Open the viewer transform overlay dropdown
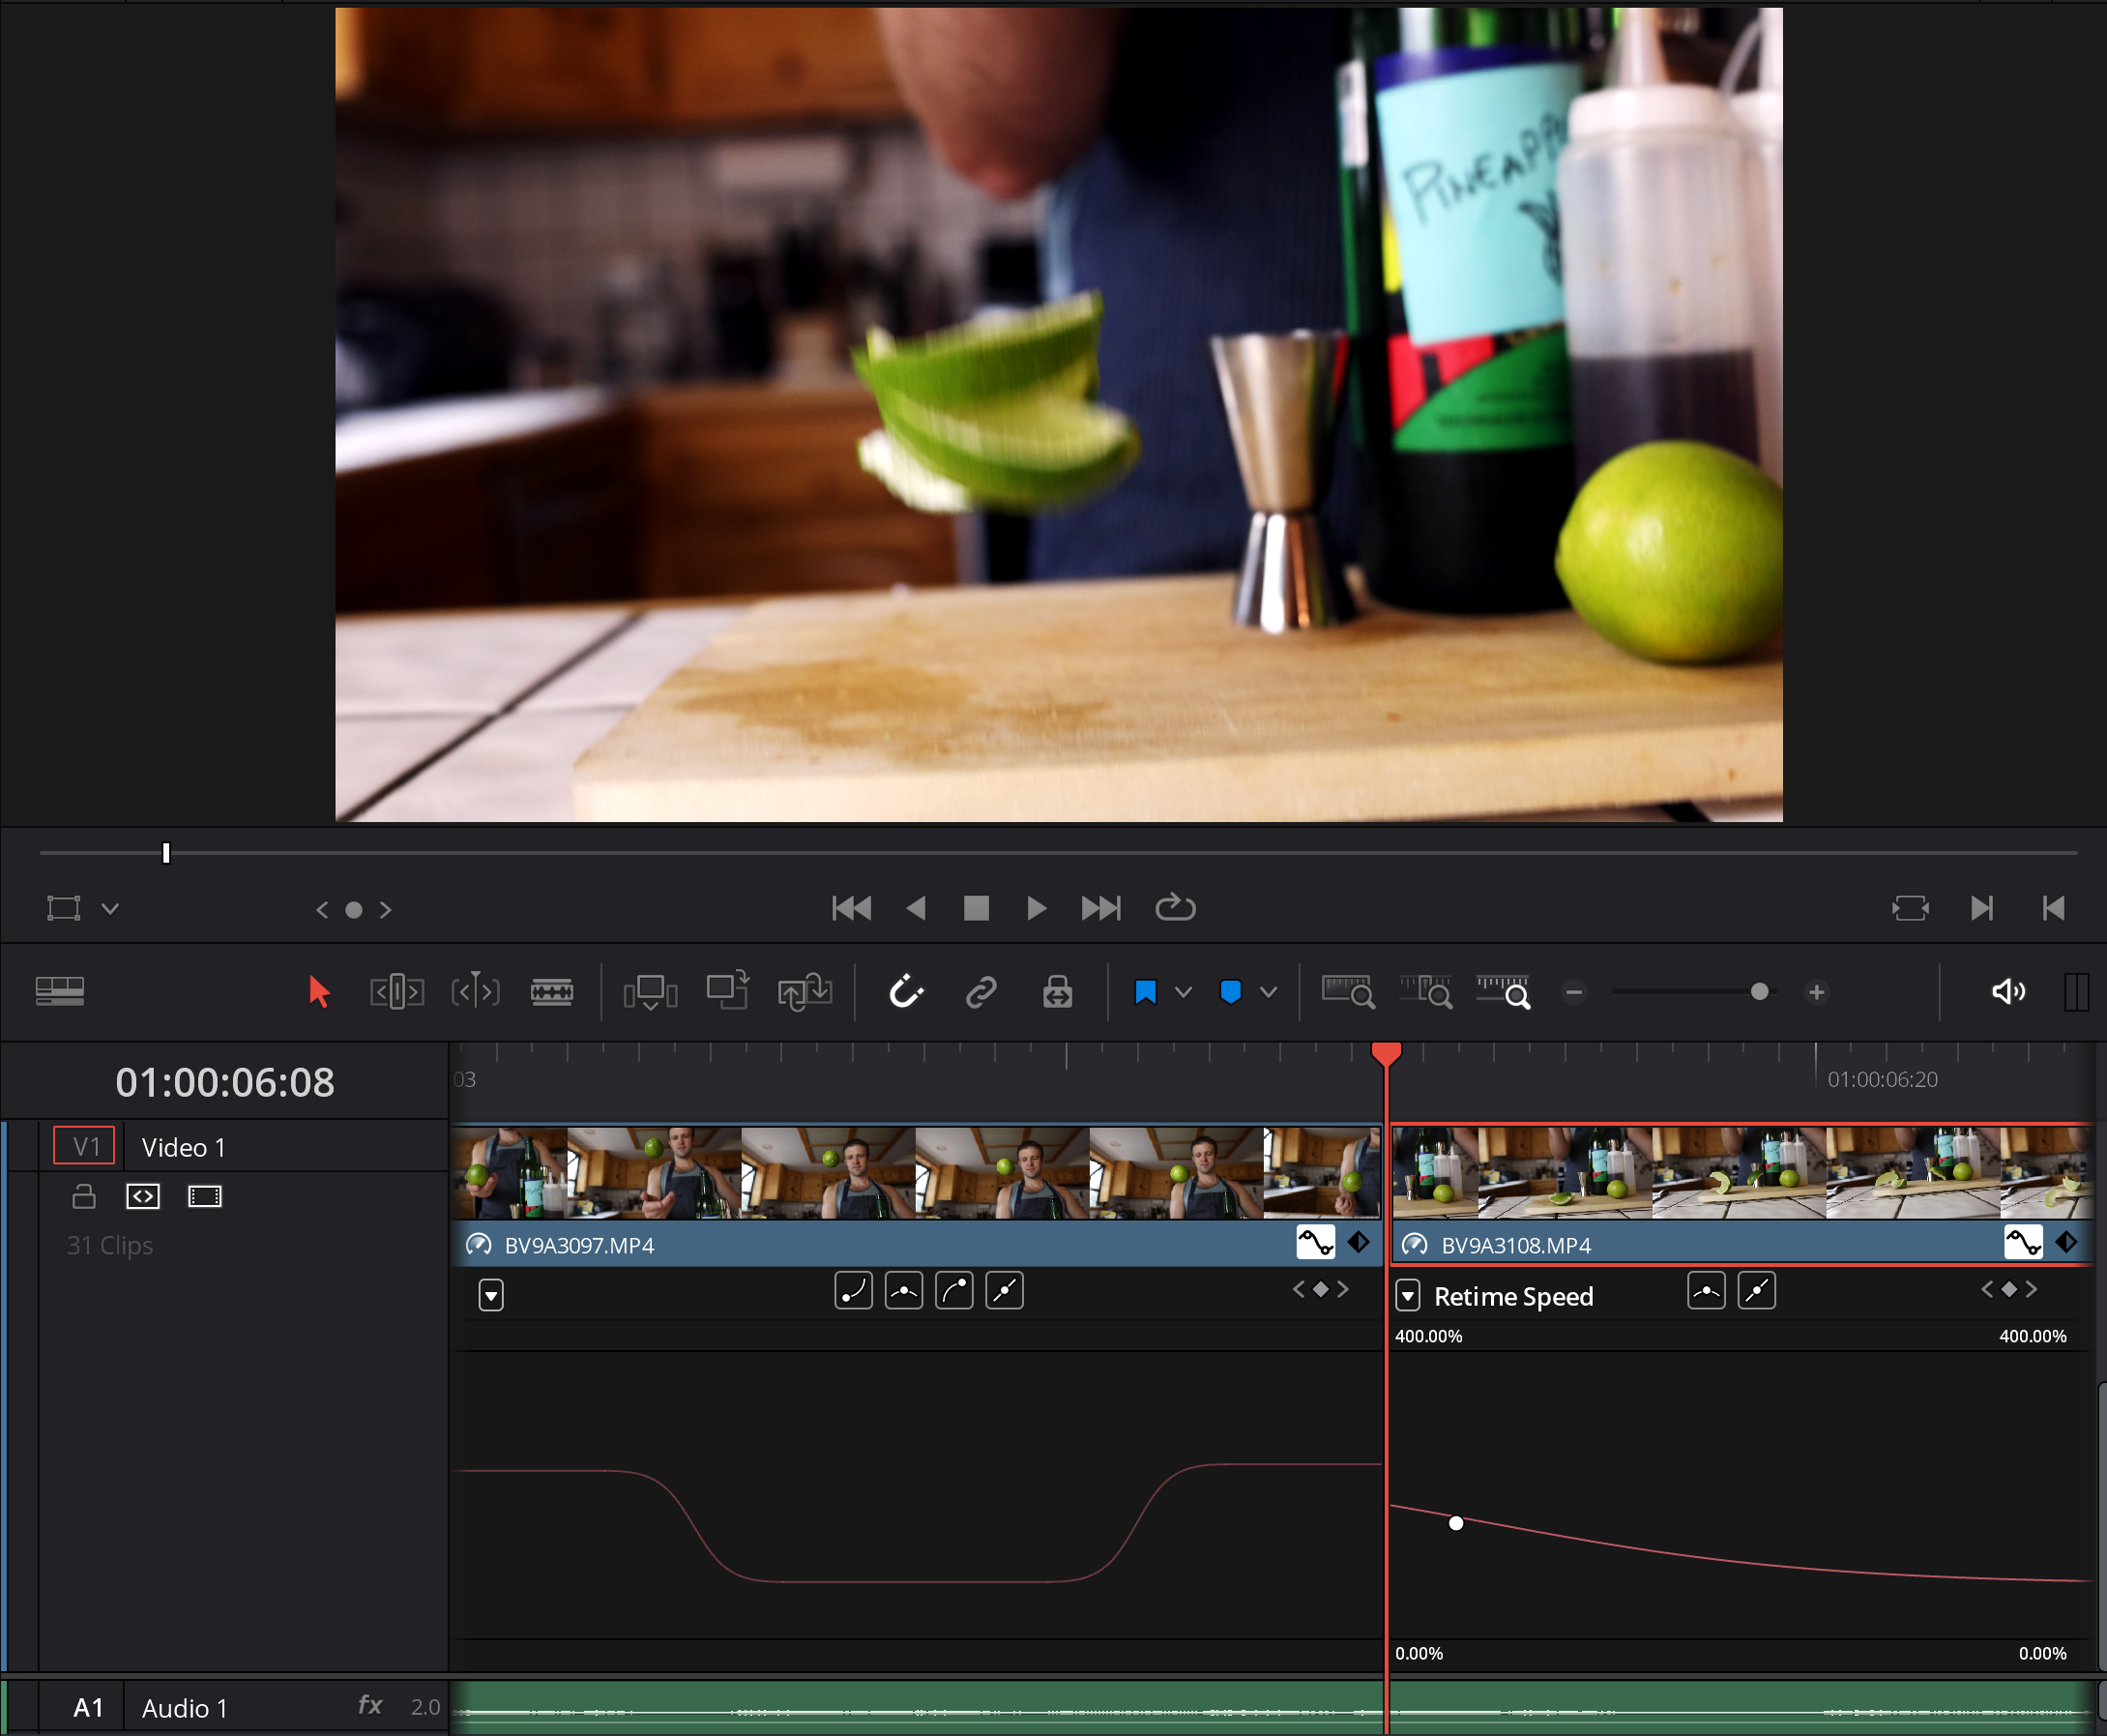Viewport: 2107px width, 1736px height. [x=110, y=909]
